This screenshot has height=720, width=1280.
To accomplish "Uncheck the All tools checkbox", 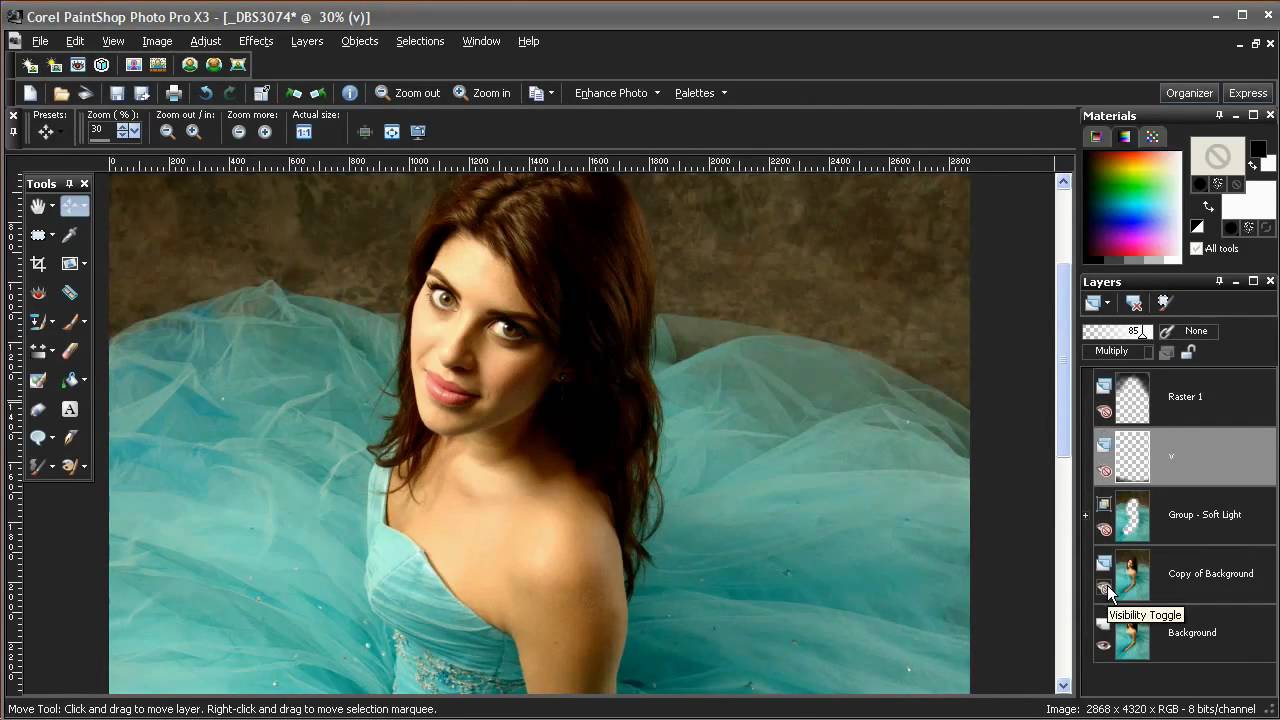I will click(1196, 249).
